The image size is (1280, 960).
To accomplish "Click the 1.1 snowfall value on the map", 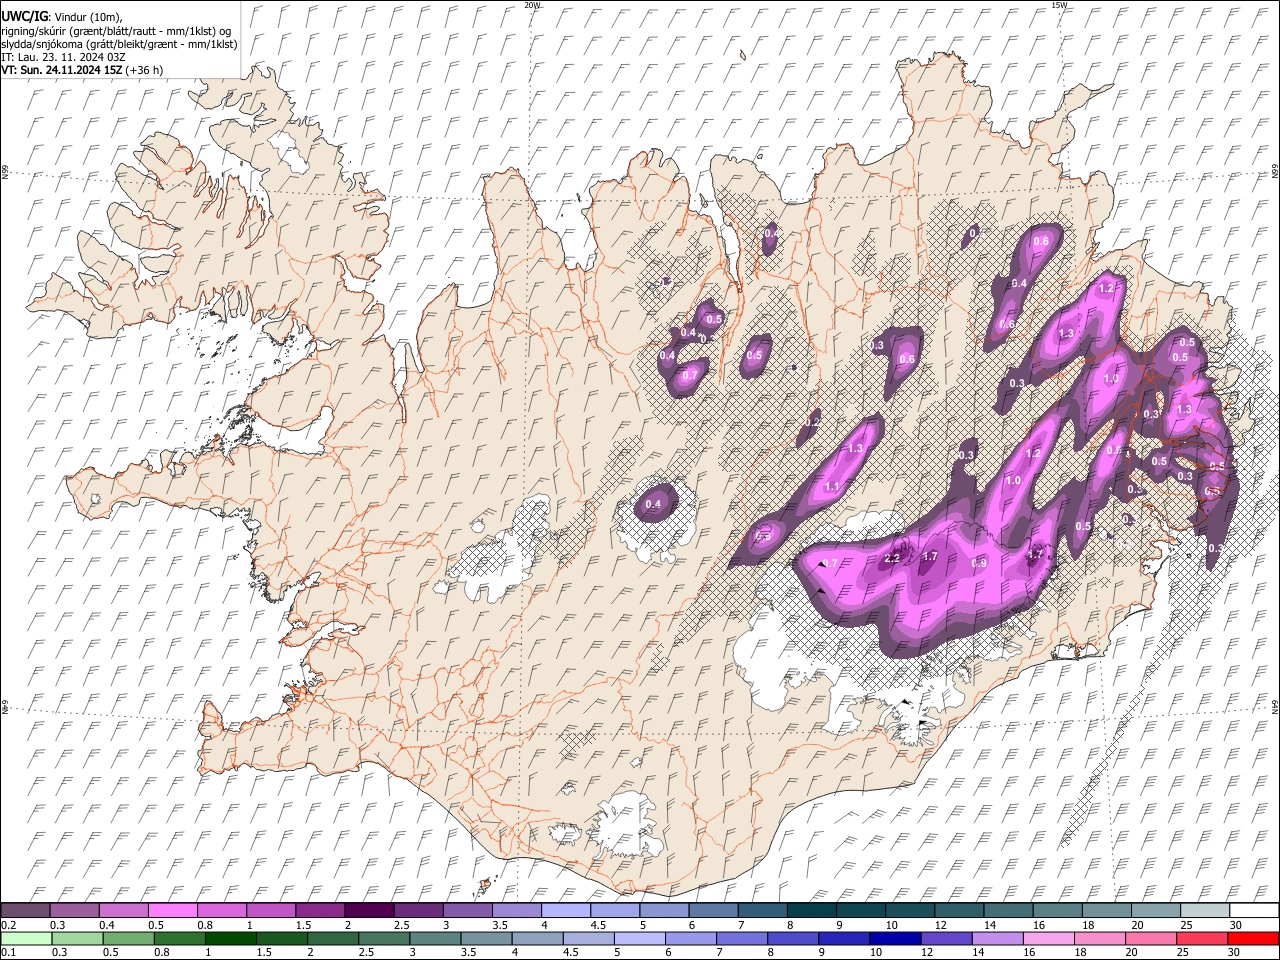I will click(832, 486).
